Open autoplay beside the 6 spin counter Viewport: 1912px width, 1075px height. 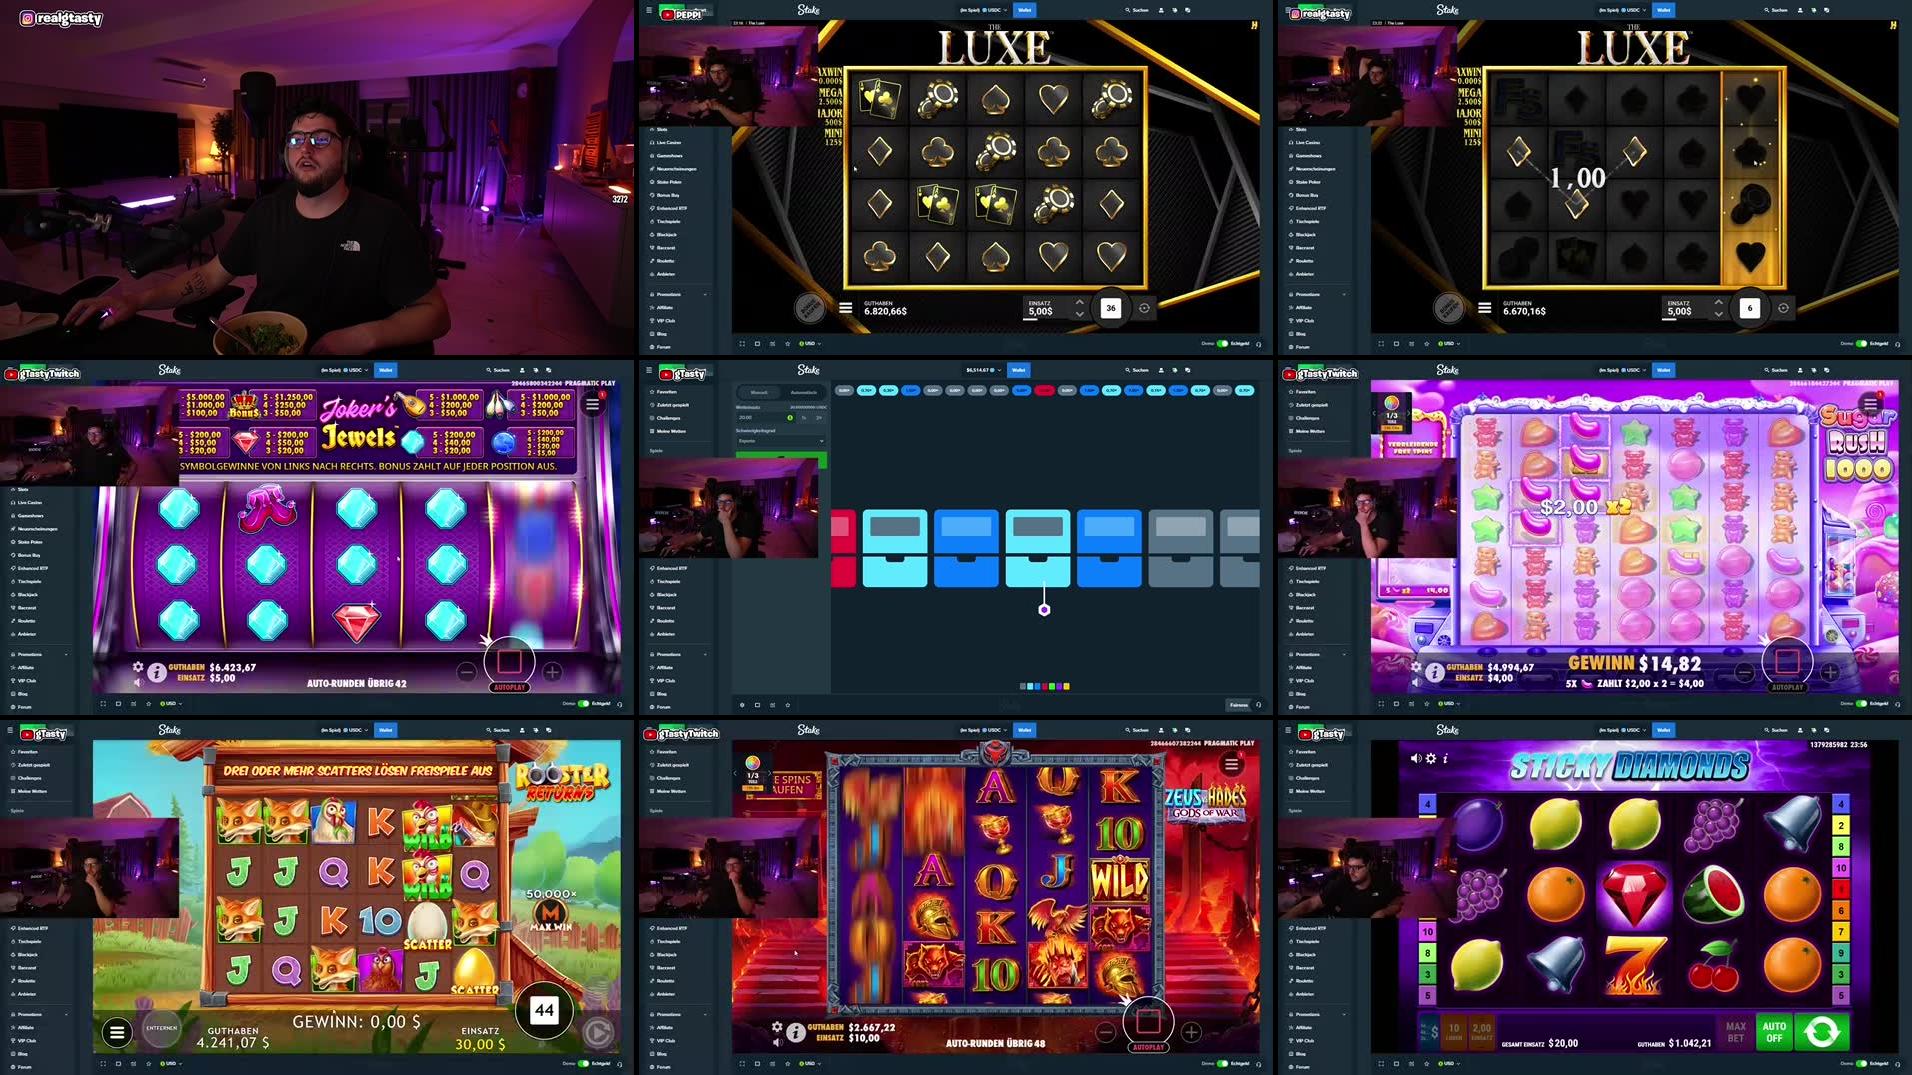coord(1783,308)
